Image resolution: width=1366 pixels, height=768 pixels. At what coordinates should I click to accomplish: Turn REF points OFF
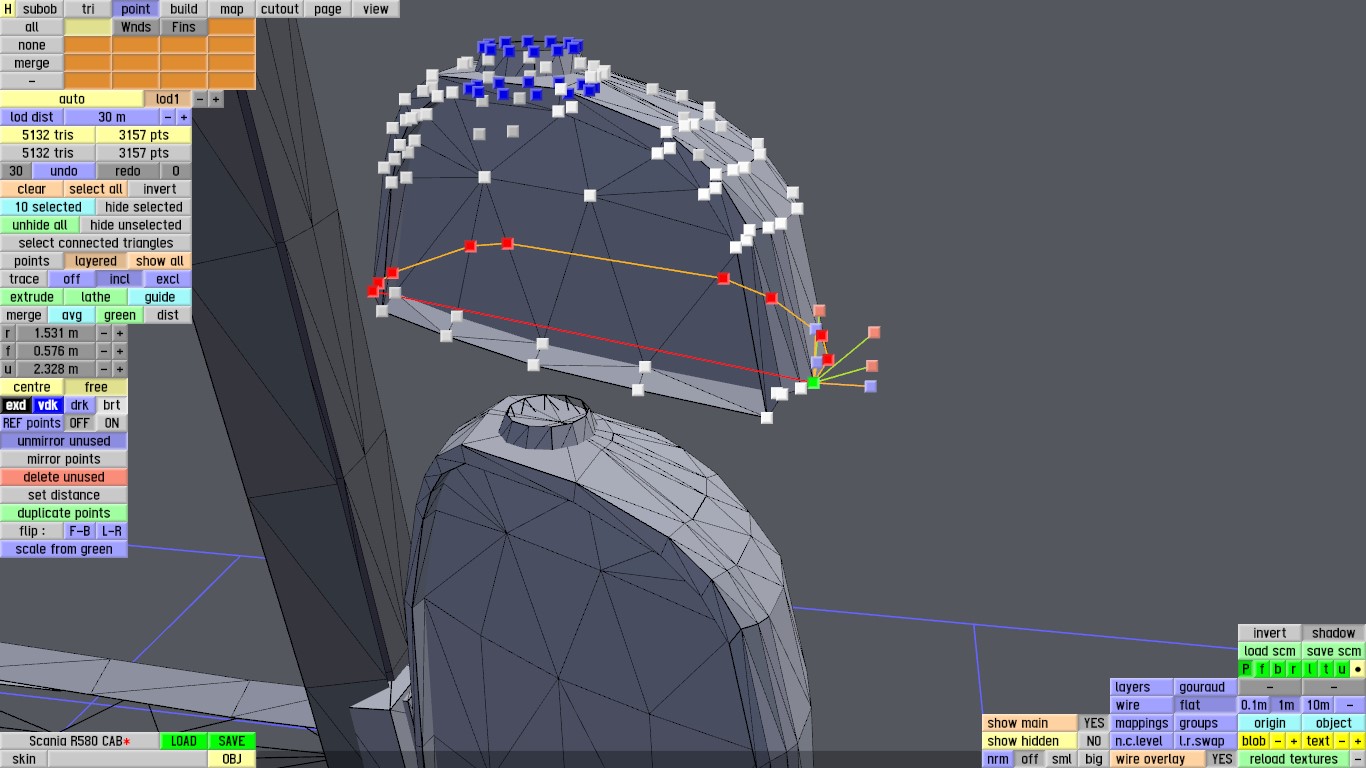pos(80,423)
